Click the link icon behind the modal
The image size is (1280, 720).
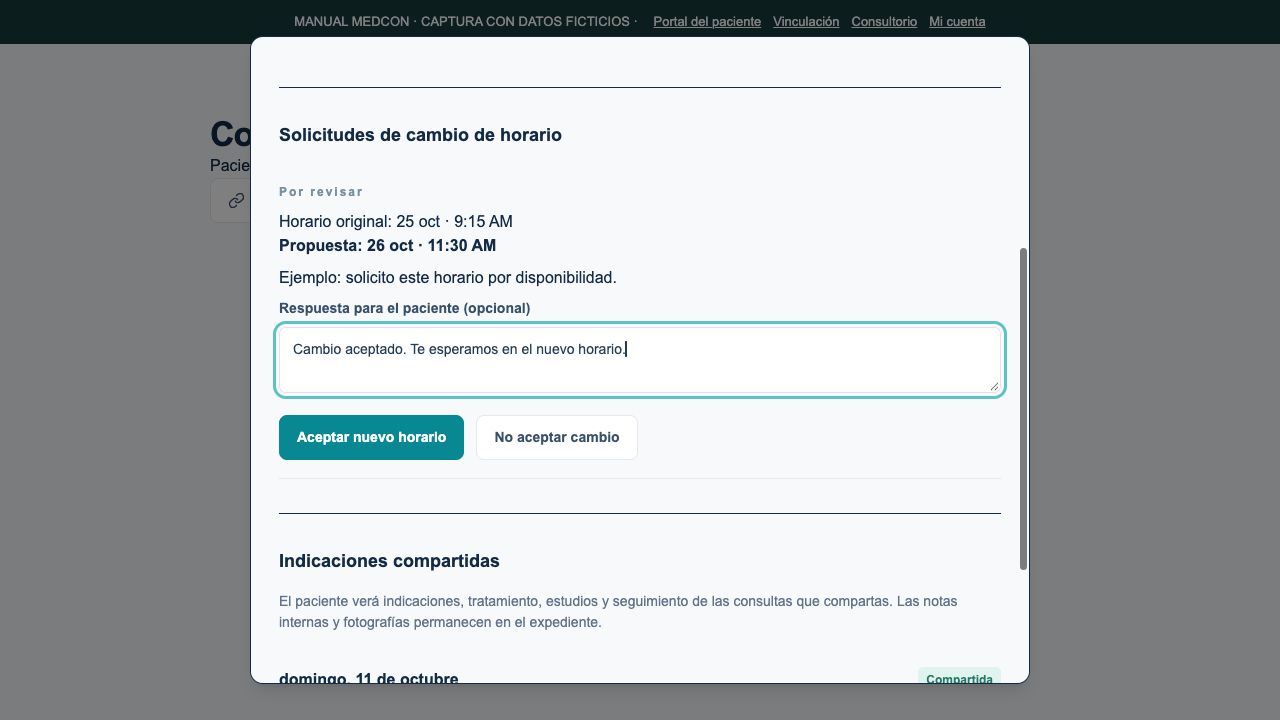(236, 201)
